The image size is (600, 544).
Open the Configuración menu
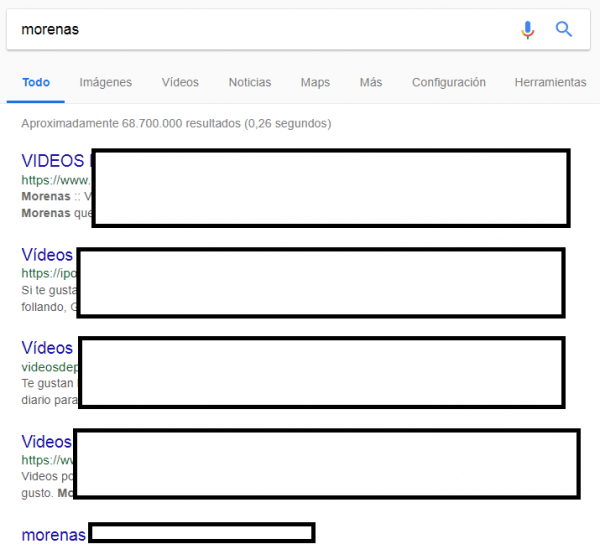[x=449, y=82]
